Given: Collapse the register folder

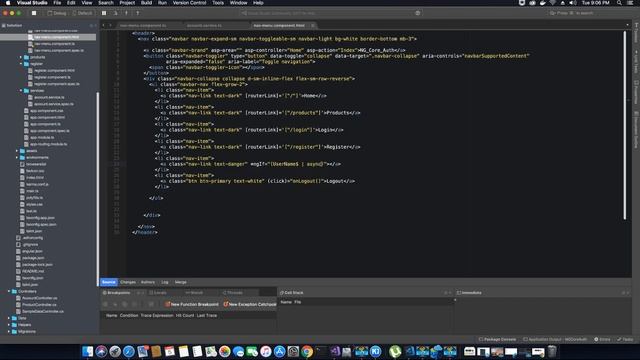Looking at the screenshot, I should (21, 64).
